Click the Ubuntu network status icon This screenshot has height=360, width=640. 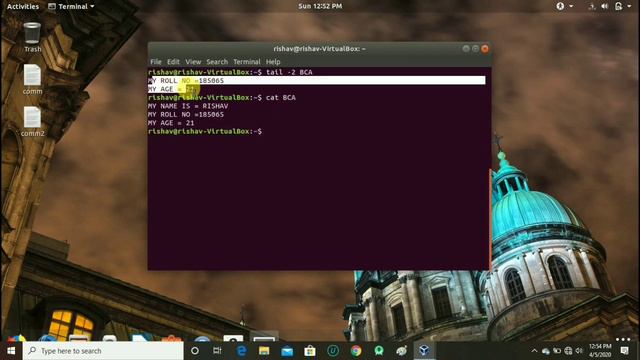pyautogui.click(x=591, y=6)
